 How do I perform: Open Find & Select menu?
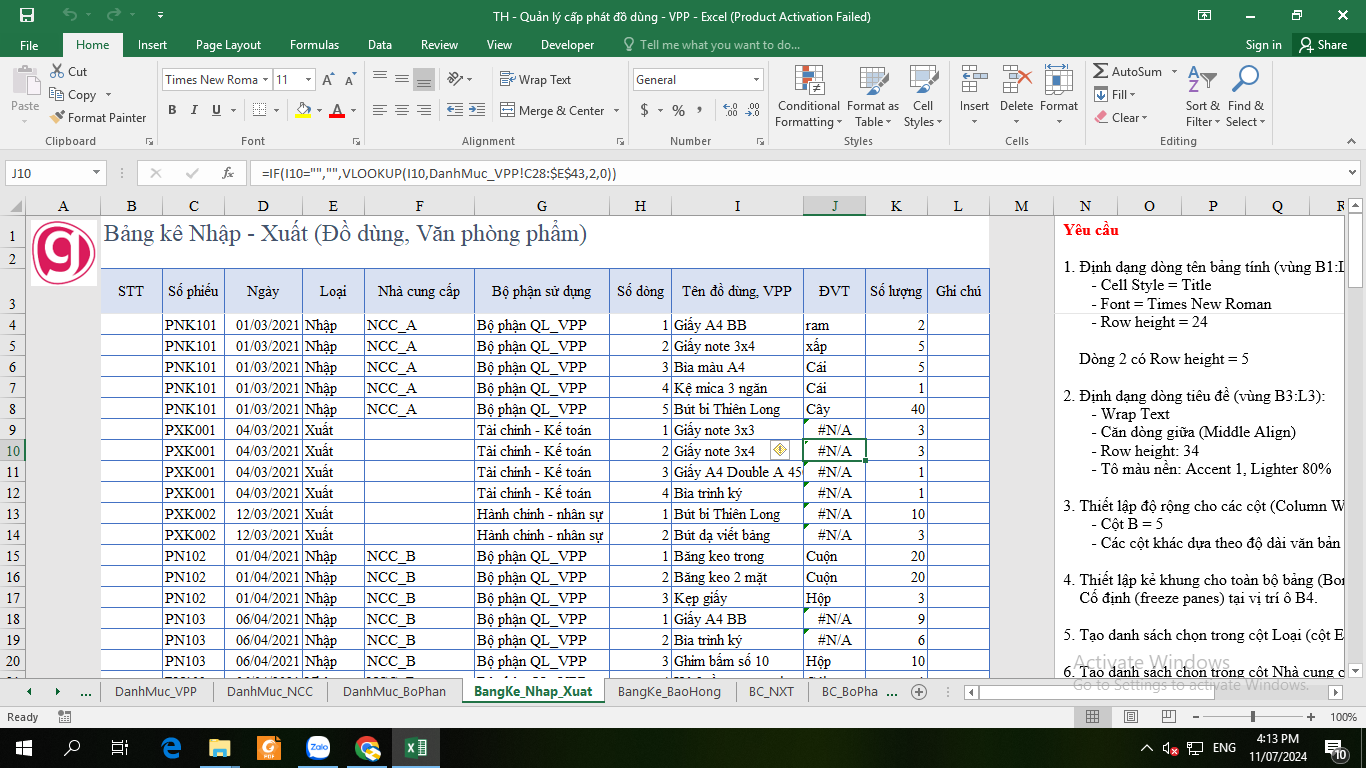point(1246,97)
